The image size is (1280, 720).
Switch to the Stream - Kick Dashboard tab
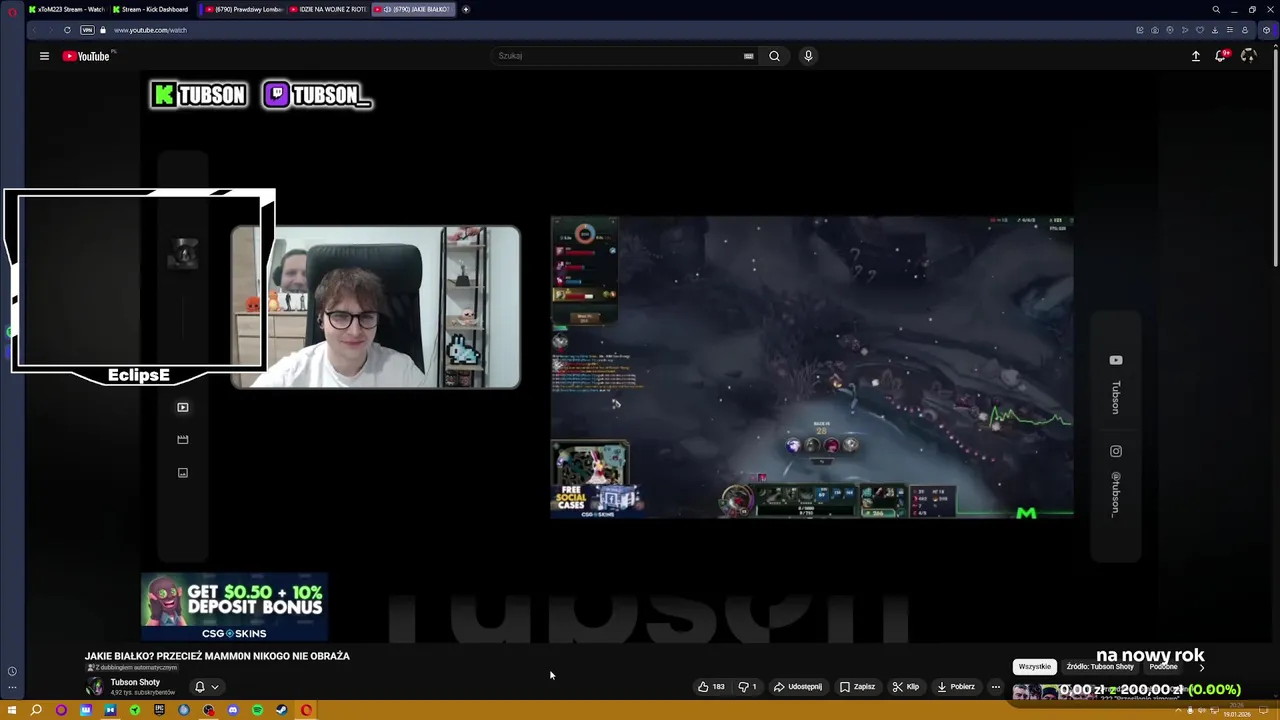(150, 9)
